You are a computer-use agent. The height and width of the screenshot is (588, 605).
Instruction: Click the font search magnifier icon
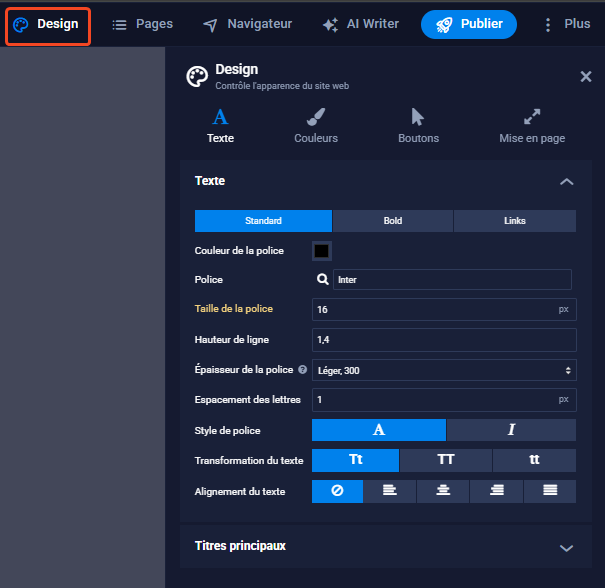(x=323, y=280)
